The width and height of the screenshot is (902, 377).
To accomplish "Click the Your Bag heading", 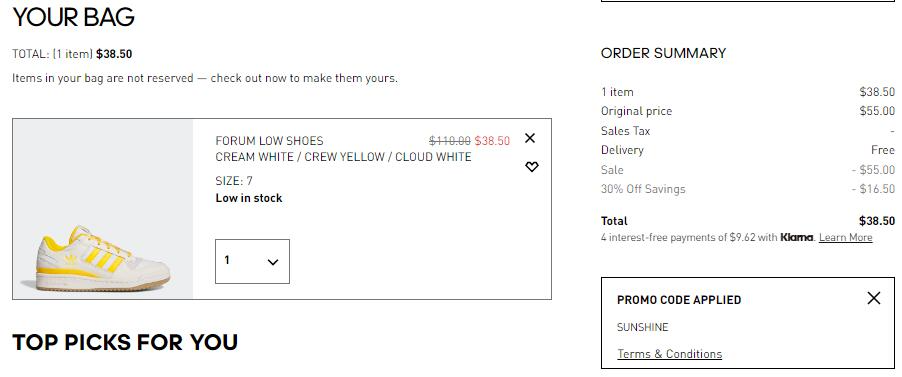I will coord(74,17).
